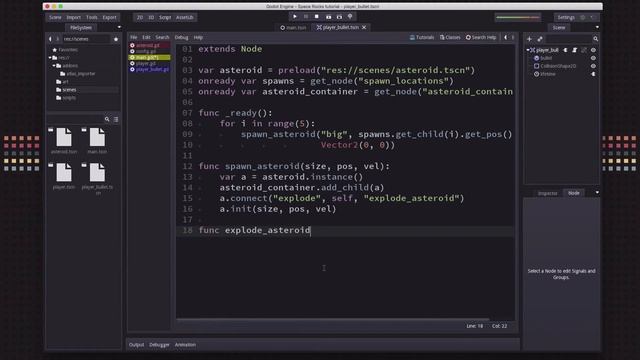Collapse the addons folder
Viewport: 640px width, 360px height.
54,65
